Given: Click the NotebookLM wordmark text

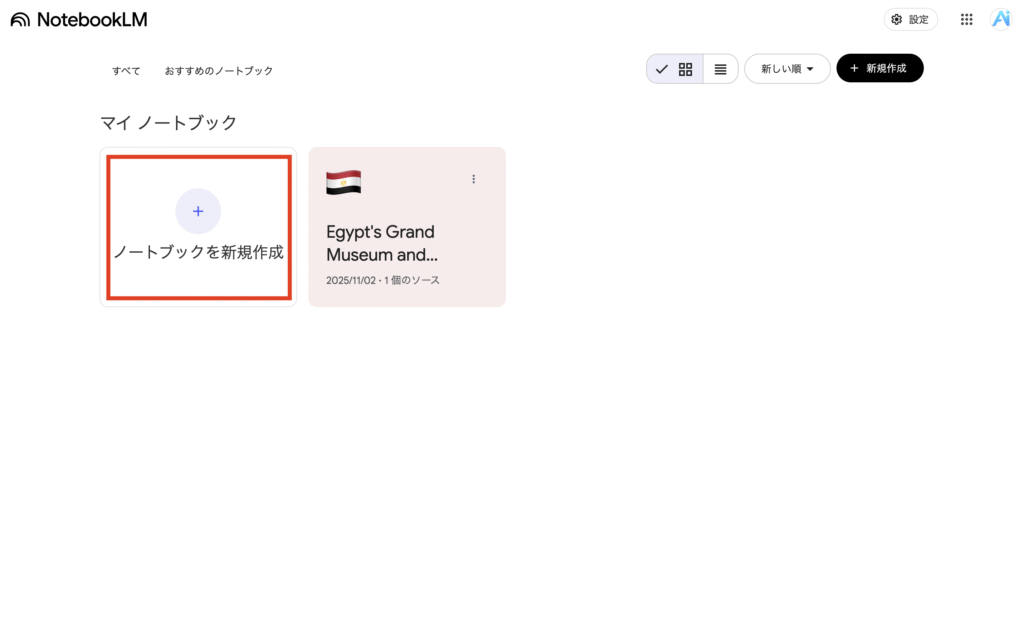Looking at the screenshot, I should [91, 19].
